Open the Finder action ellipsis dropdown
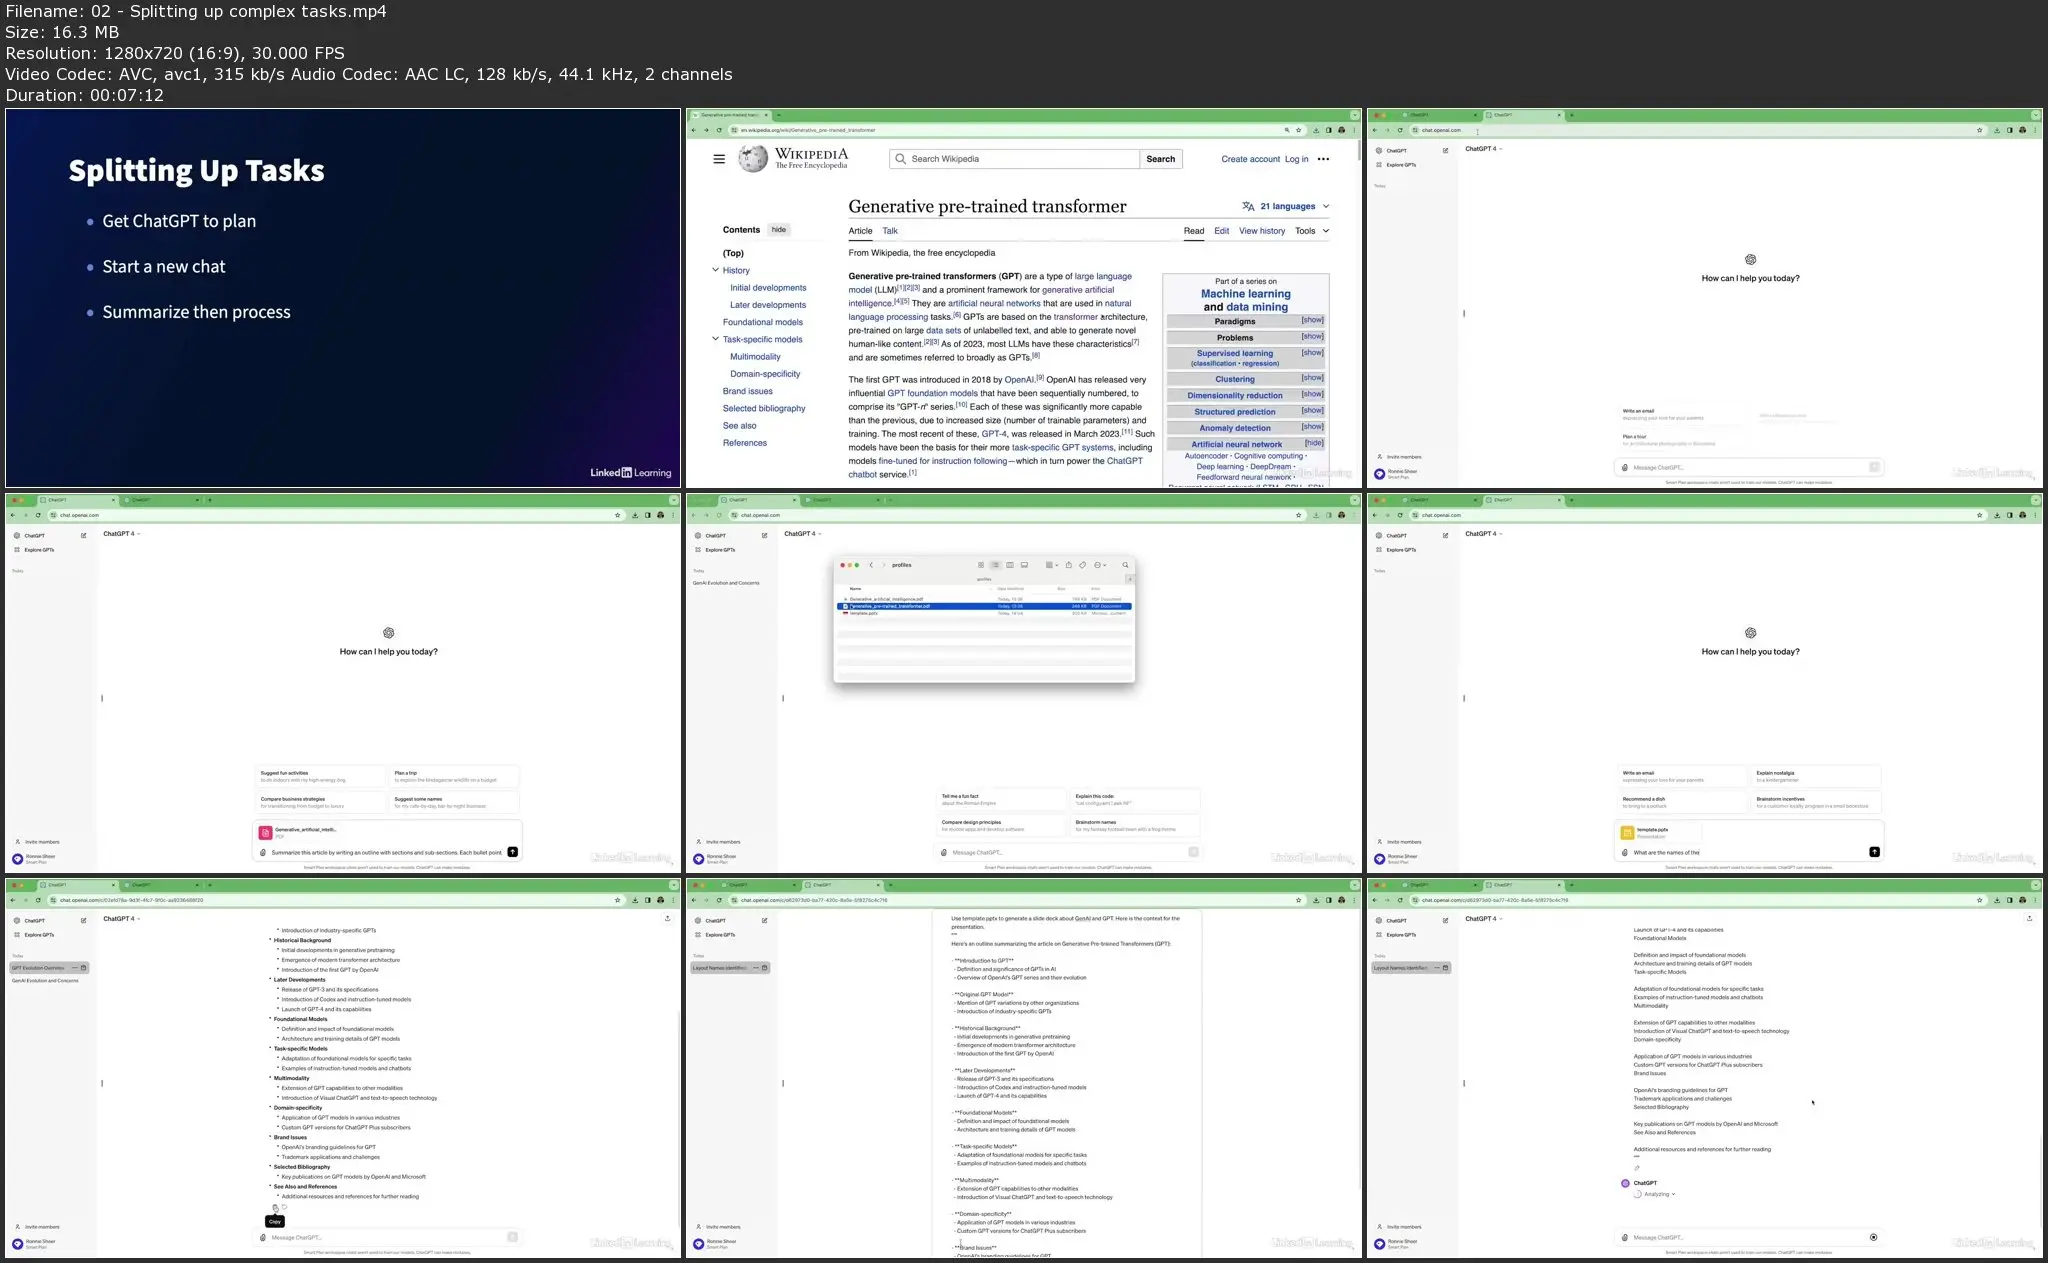This screenshot has height=1263, width=2048. (x=1100, y=565)
